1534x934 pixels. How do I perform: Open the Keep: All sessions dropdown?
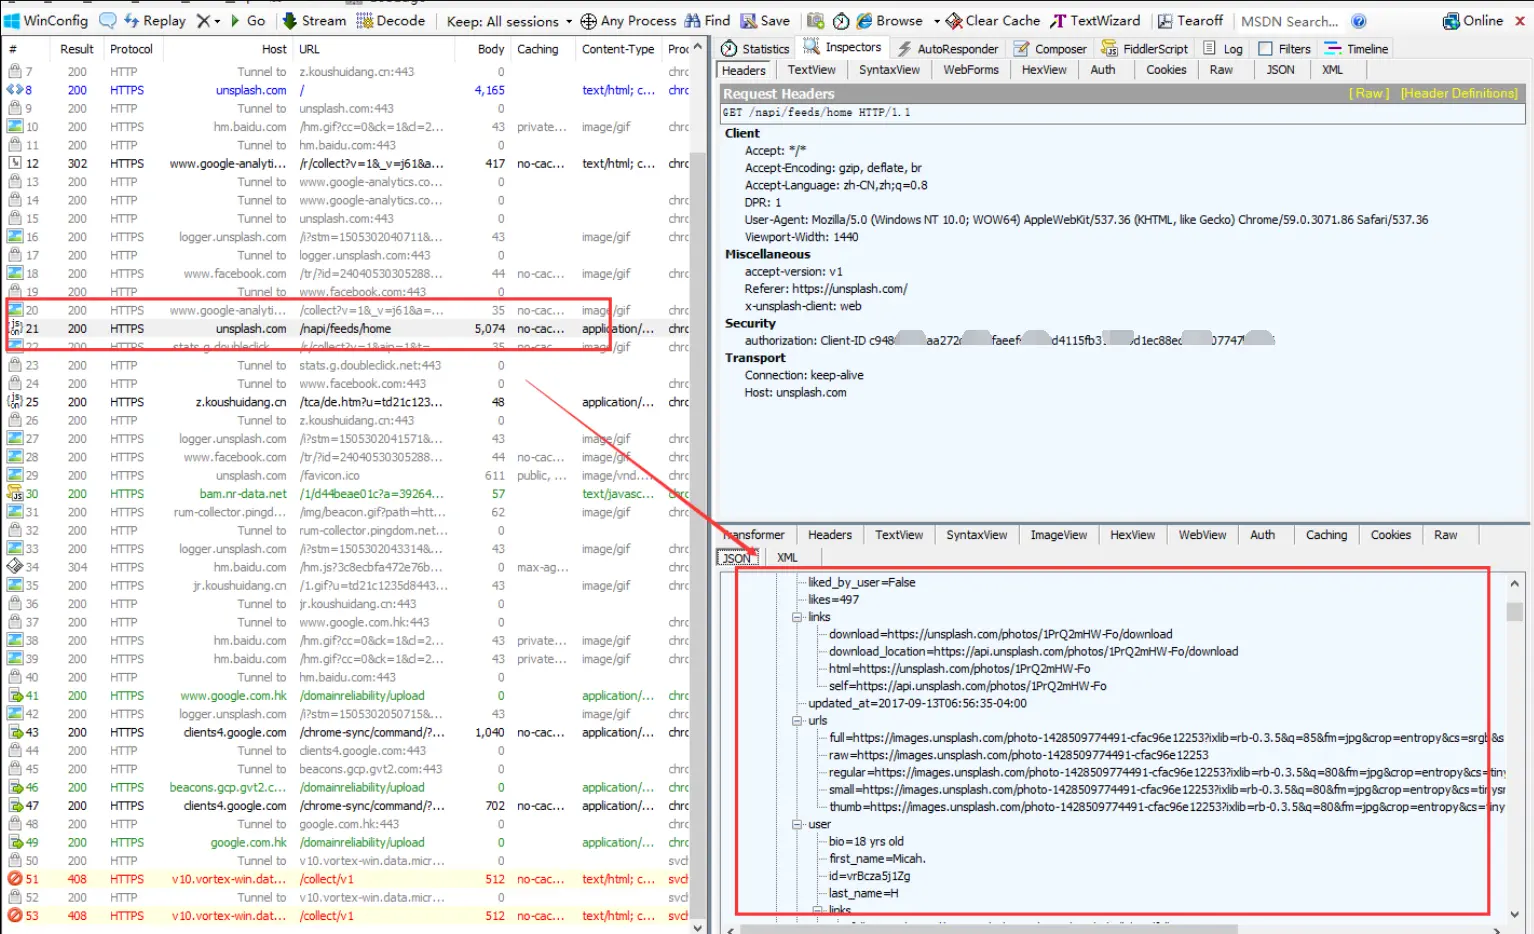(509, 21)
